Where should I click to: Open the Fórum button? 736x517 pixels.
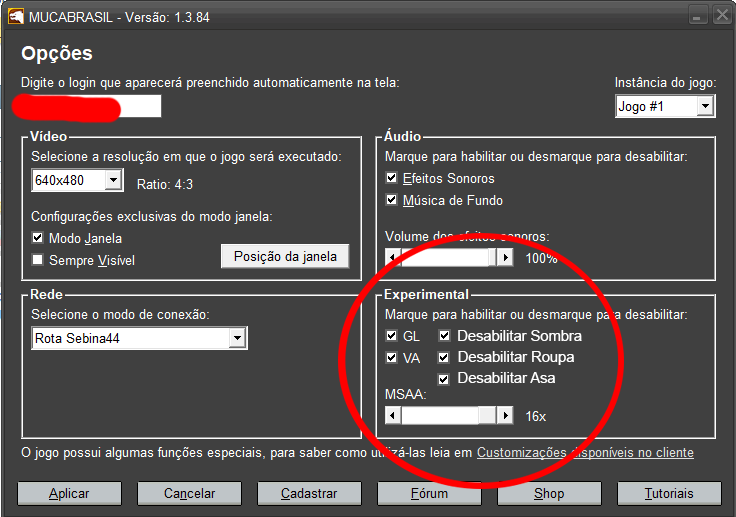pyautogui.click(x=429, y=493)
